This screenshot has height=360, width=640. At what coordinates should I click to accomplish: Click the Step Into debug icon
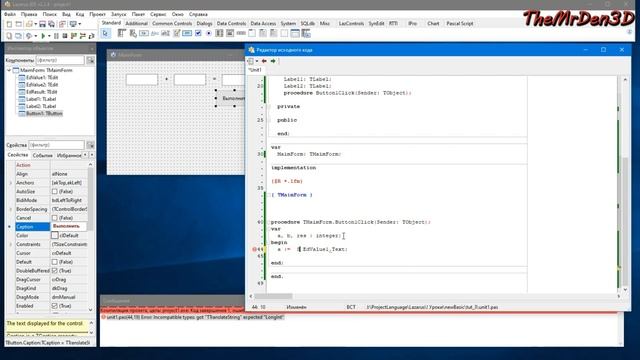coord(73,36)
